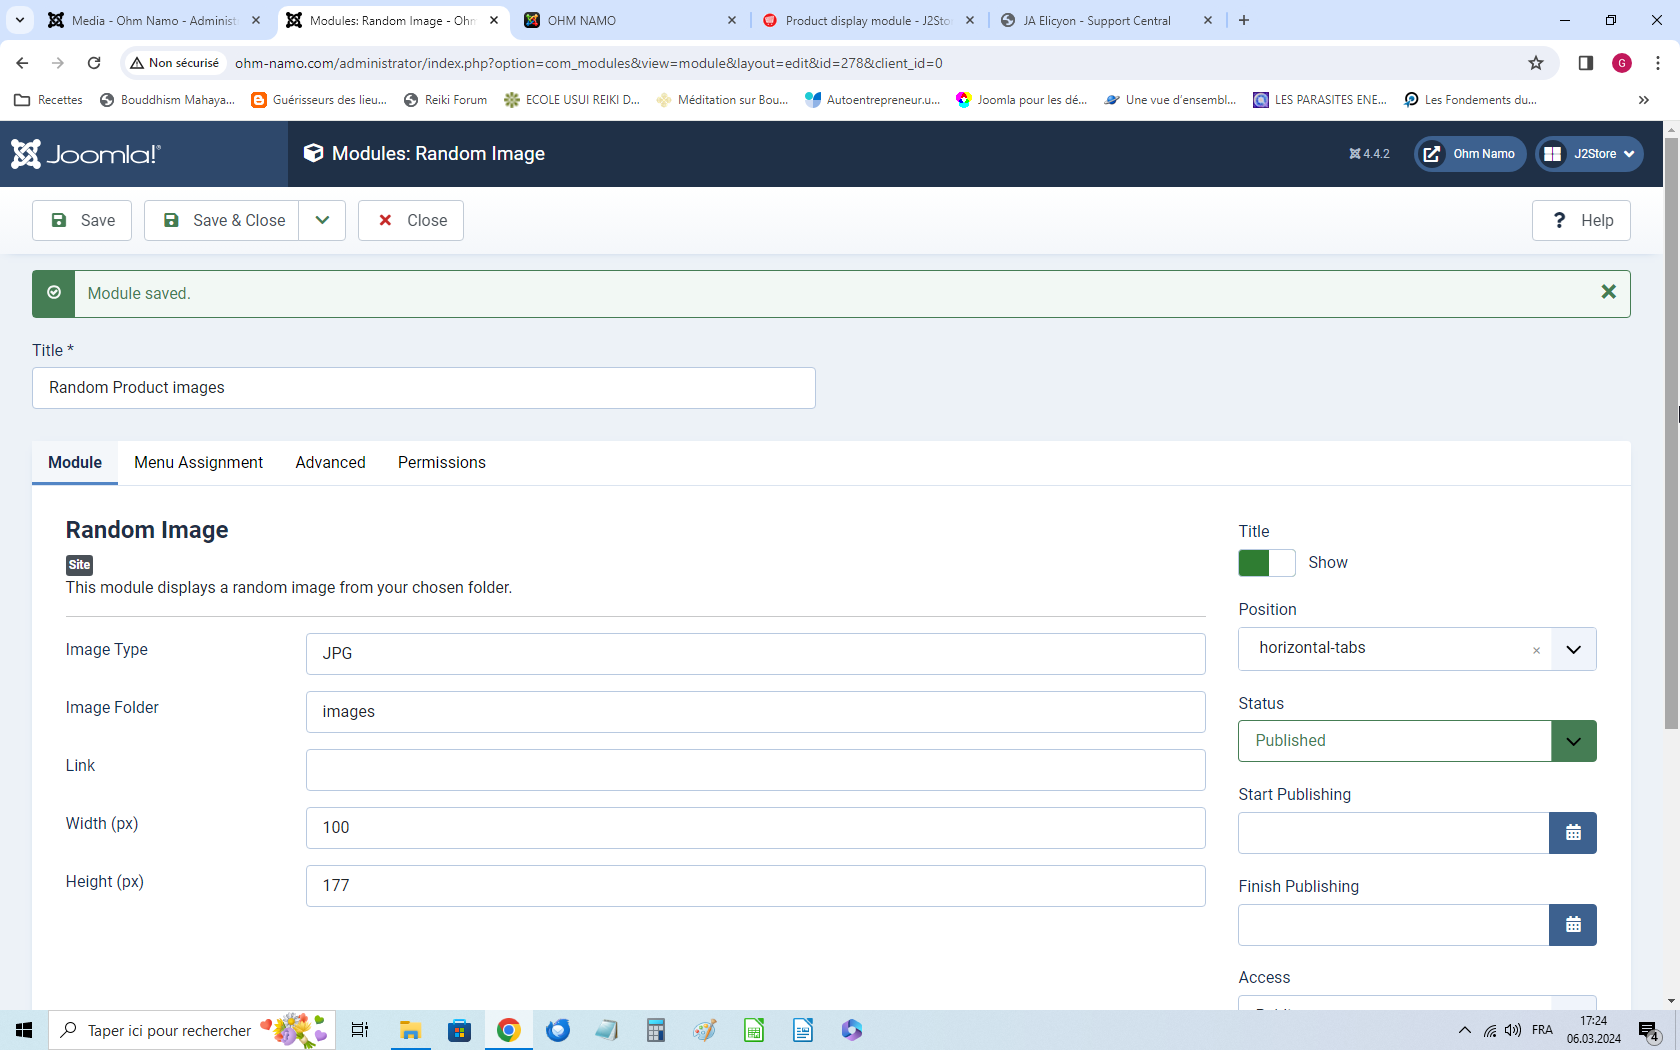
Task: Close the Media - Ohm Namo tab
Action: pyautogui.click(x=256, y=20)
